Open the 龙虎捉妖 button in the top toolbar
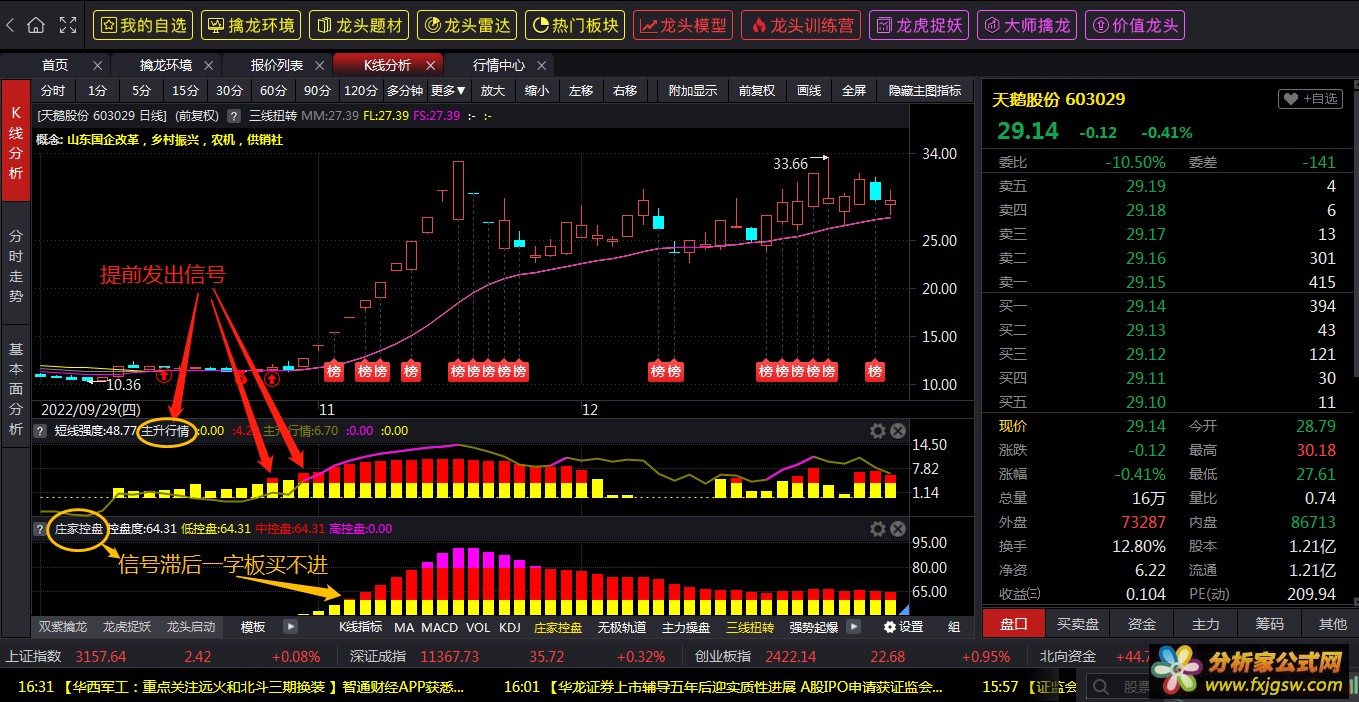Viewport: 1359px width, 702px height. [x=919, y=25]
